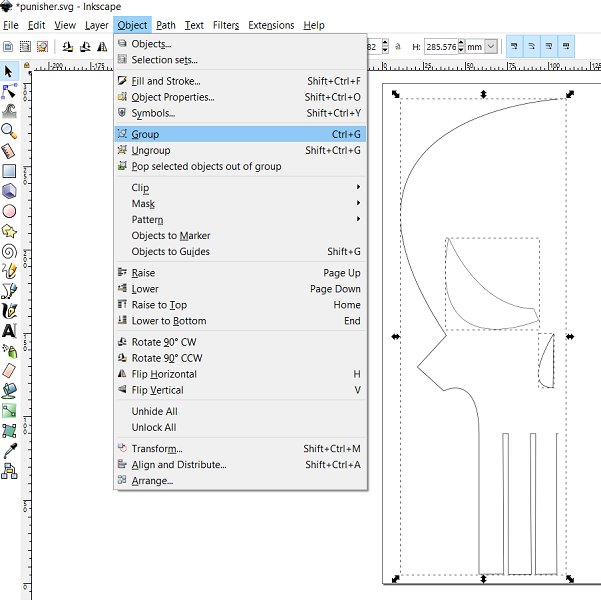Click the H height input field
Viewport: 601px width, 600px height.
click(x=441, y=47)
